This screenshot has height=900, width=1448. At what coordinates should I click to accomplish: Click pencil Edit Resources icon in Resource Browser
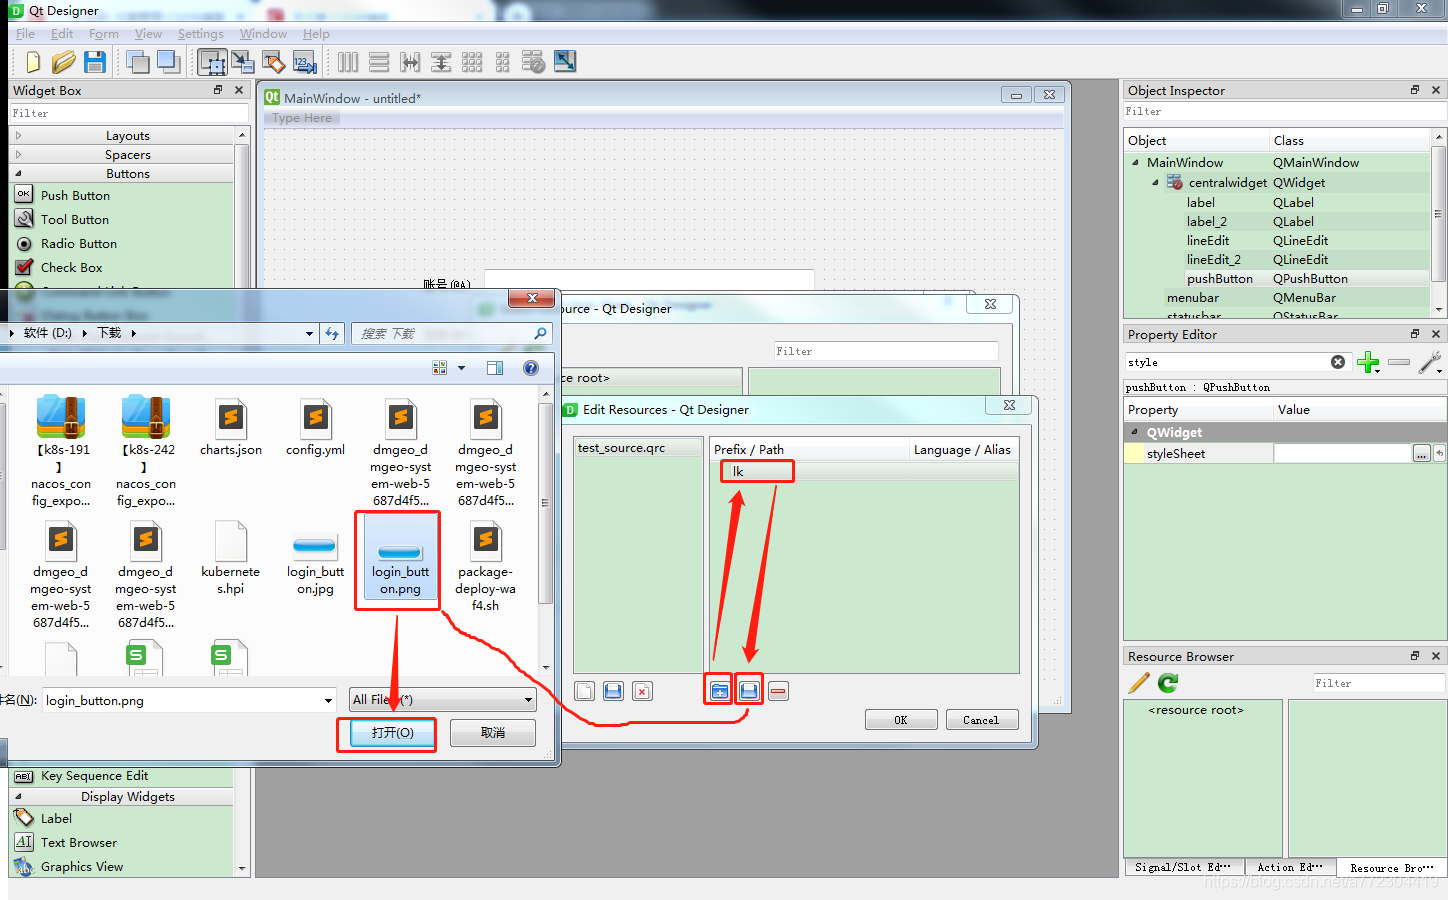pyautogui.click(x=1139, y=683)
